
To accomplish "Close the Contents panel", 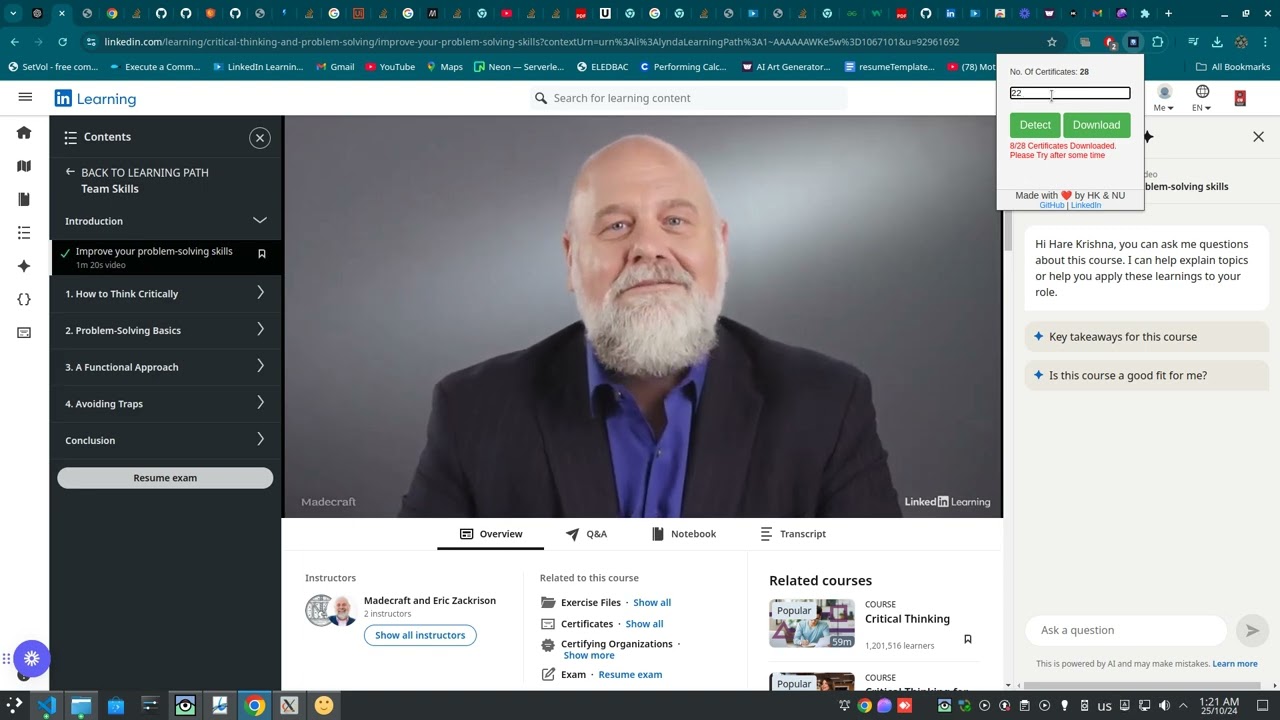I will [260, 138].
